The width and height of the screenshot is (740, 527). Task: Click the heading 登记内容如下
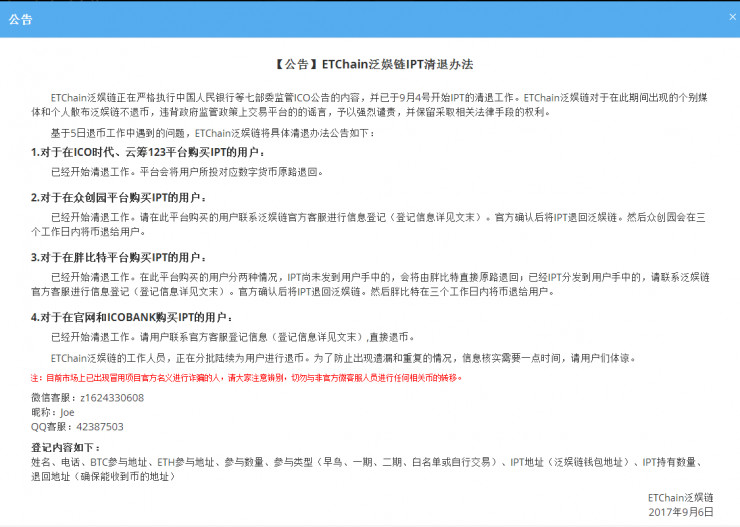[66, 448]
